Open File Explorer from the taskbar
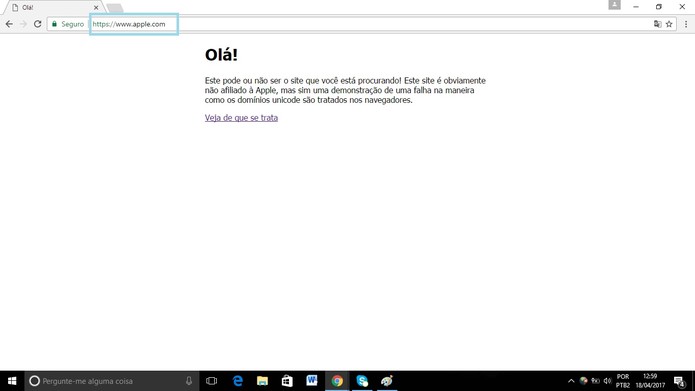695x391 pixels. (262, 381)
